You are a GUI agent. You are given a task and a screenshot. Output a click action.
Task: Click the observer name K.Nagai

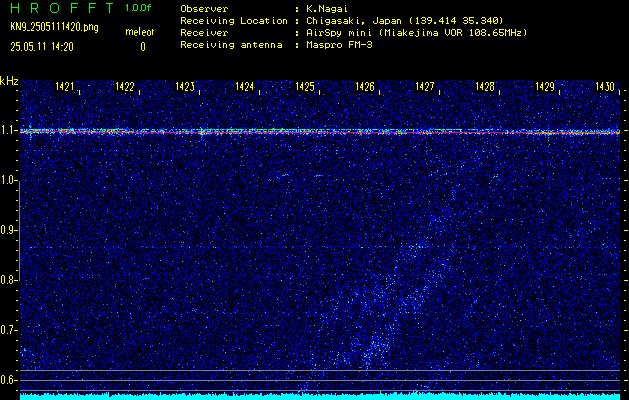click(x=327, y=9)
